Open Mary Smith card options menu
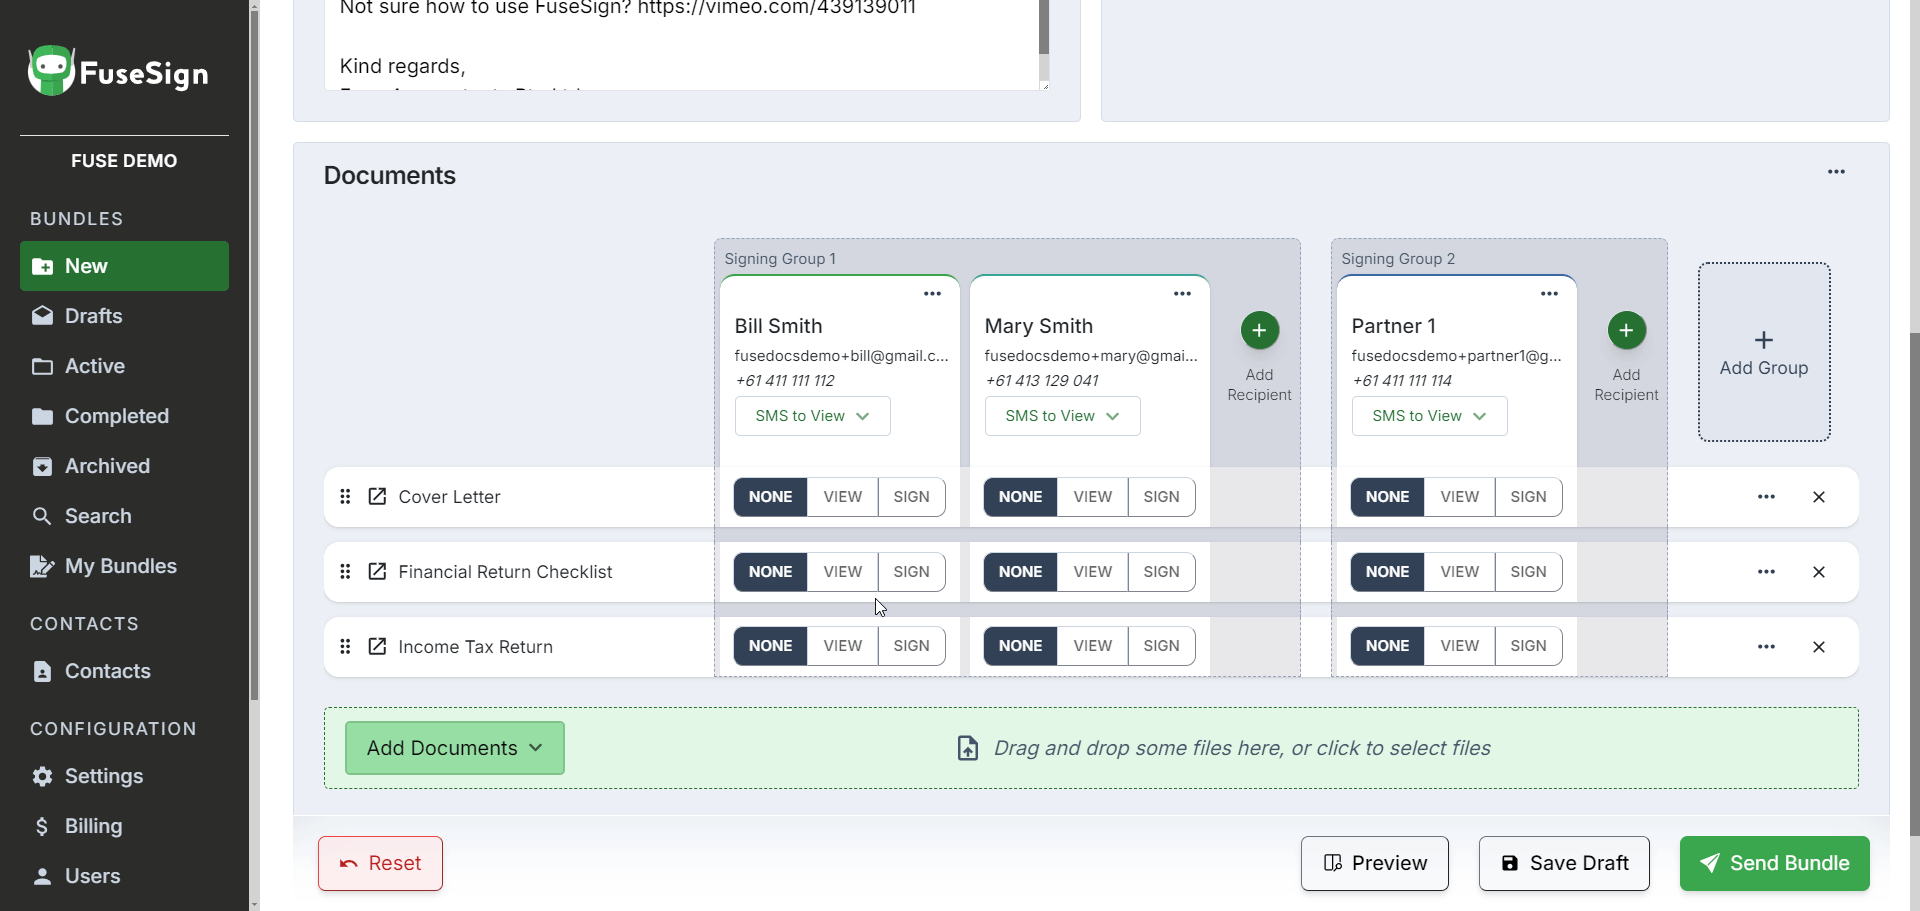1920x911 pixels. (x=1182, y=294)
